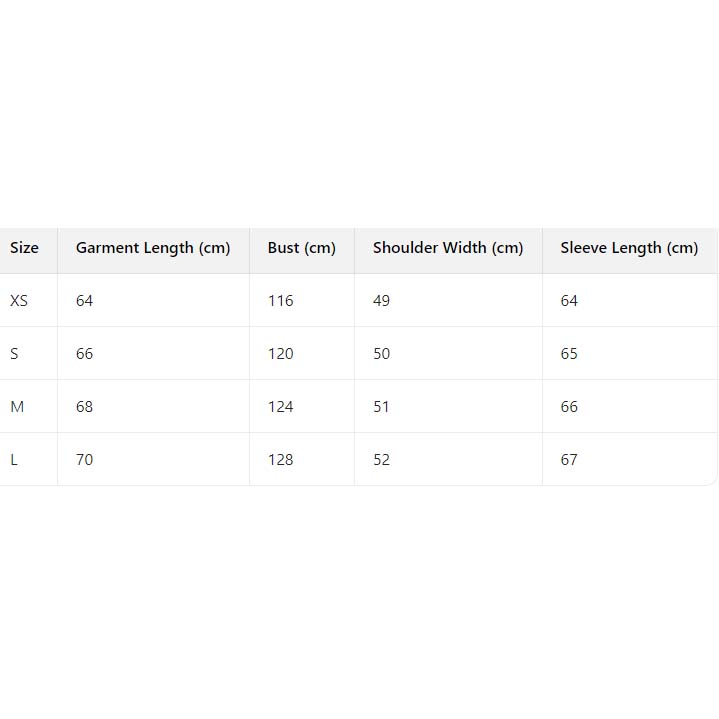Image resolution: width=719 pixels, height=719 pixels.
Task: Click garment length value 70
Action: point(85,460)
